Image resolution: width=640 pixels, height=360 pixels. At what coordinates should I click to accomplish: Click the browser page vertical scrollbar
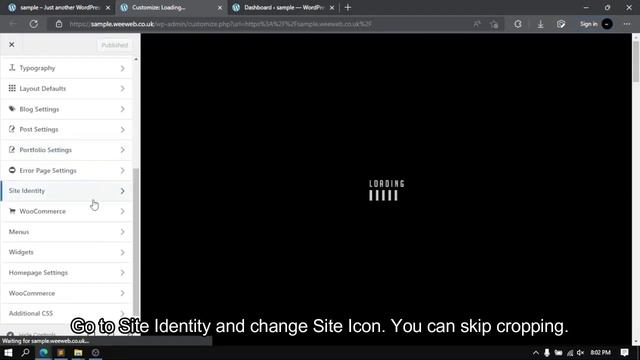click(x=636, y=61)
